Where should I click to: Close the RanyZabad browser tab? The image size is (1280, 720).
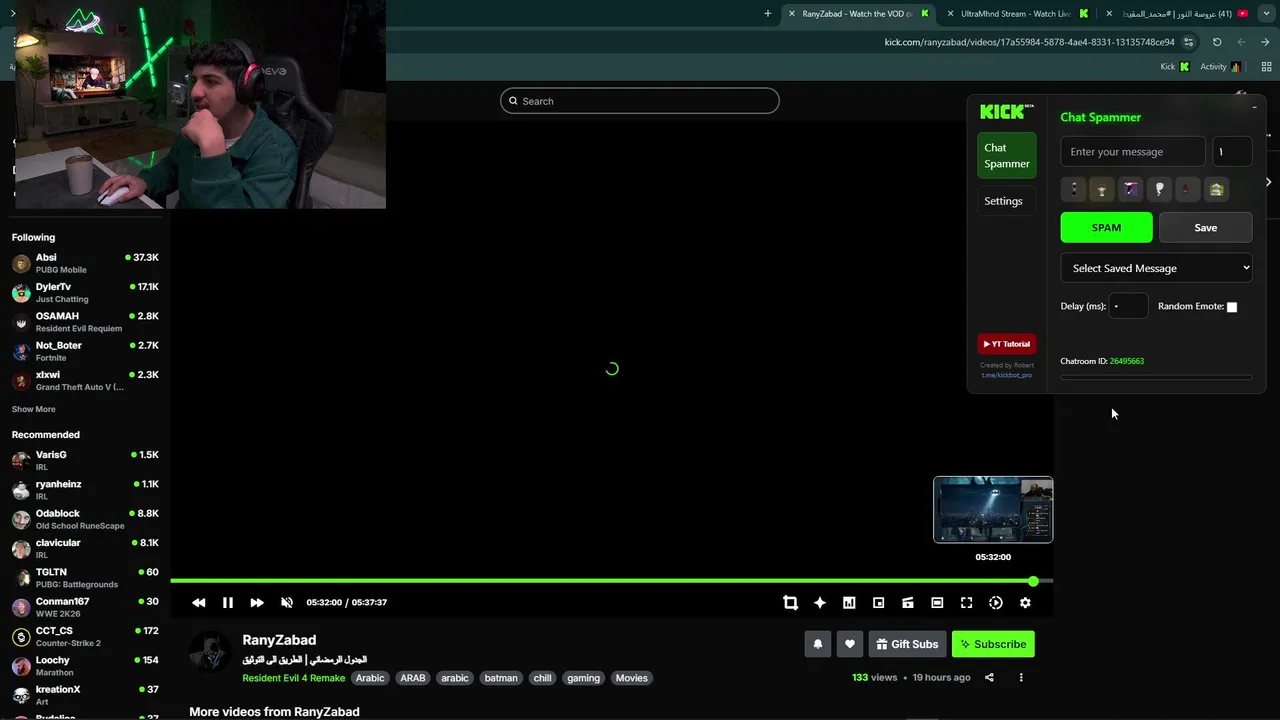pos(792,14)
